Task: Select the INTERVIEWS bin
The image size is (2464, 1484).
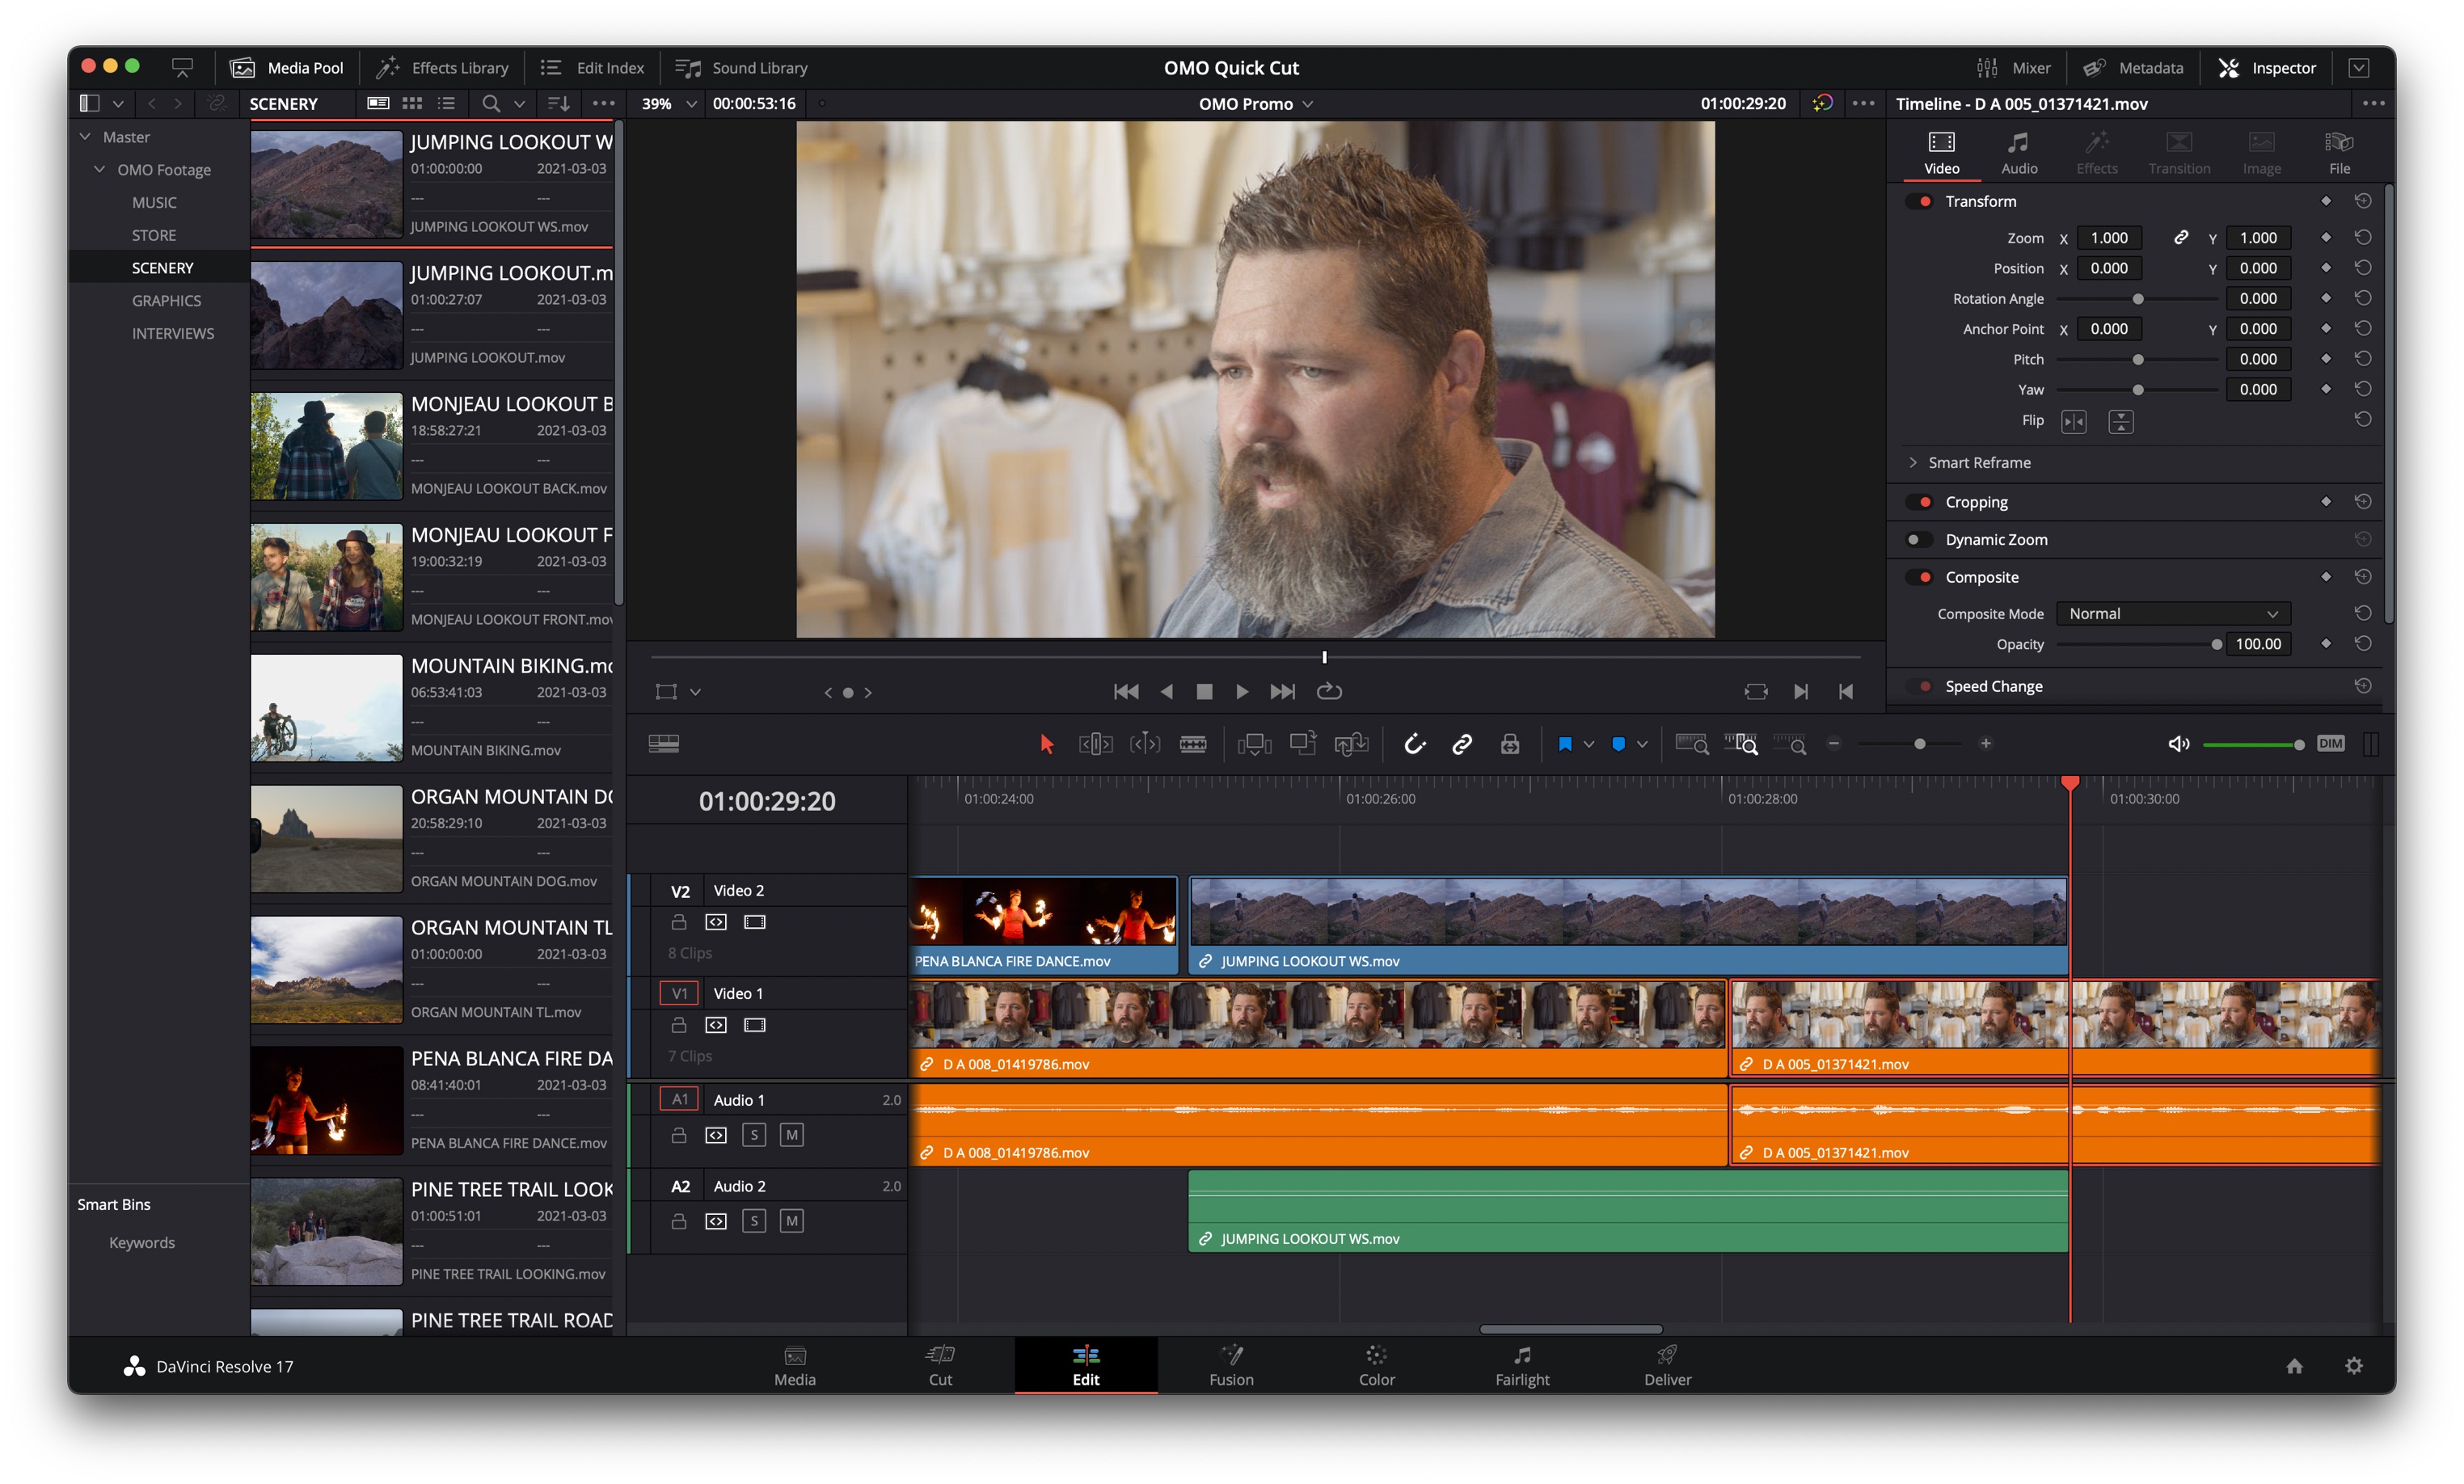Action: click(172, 334)
